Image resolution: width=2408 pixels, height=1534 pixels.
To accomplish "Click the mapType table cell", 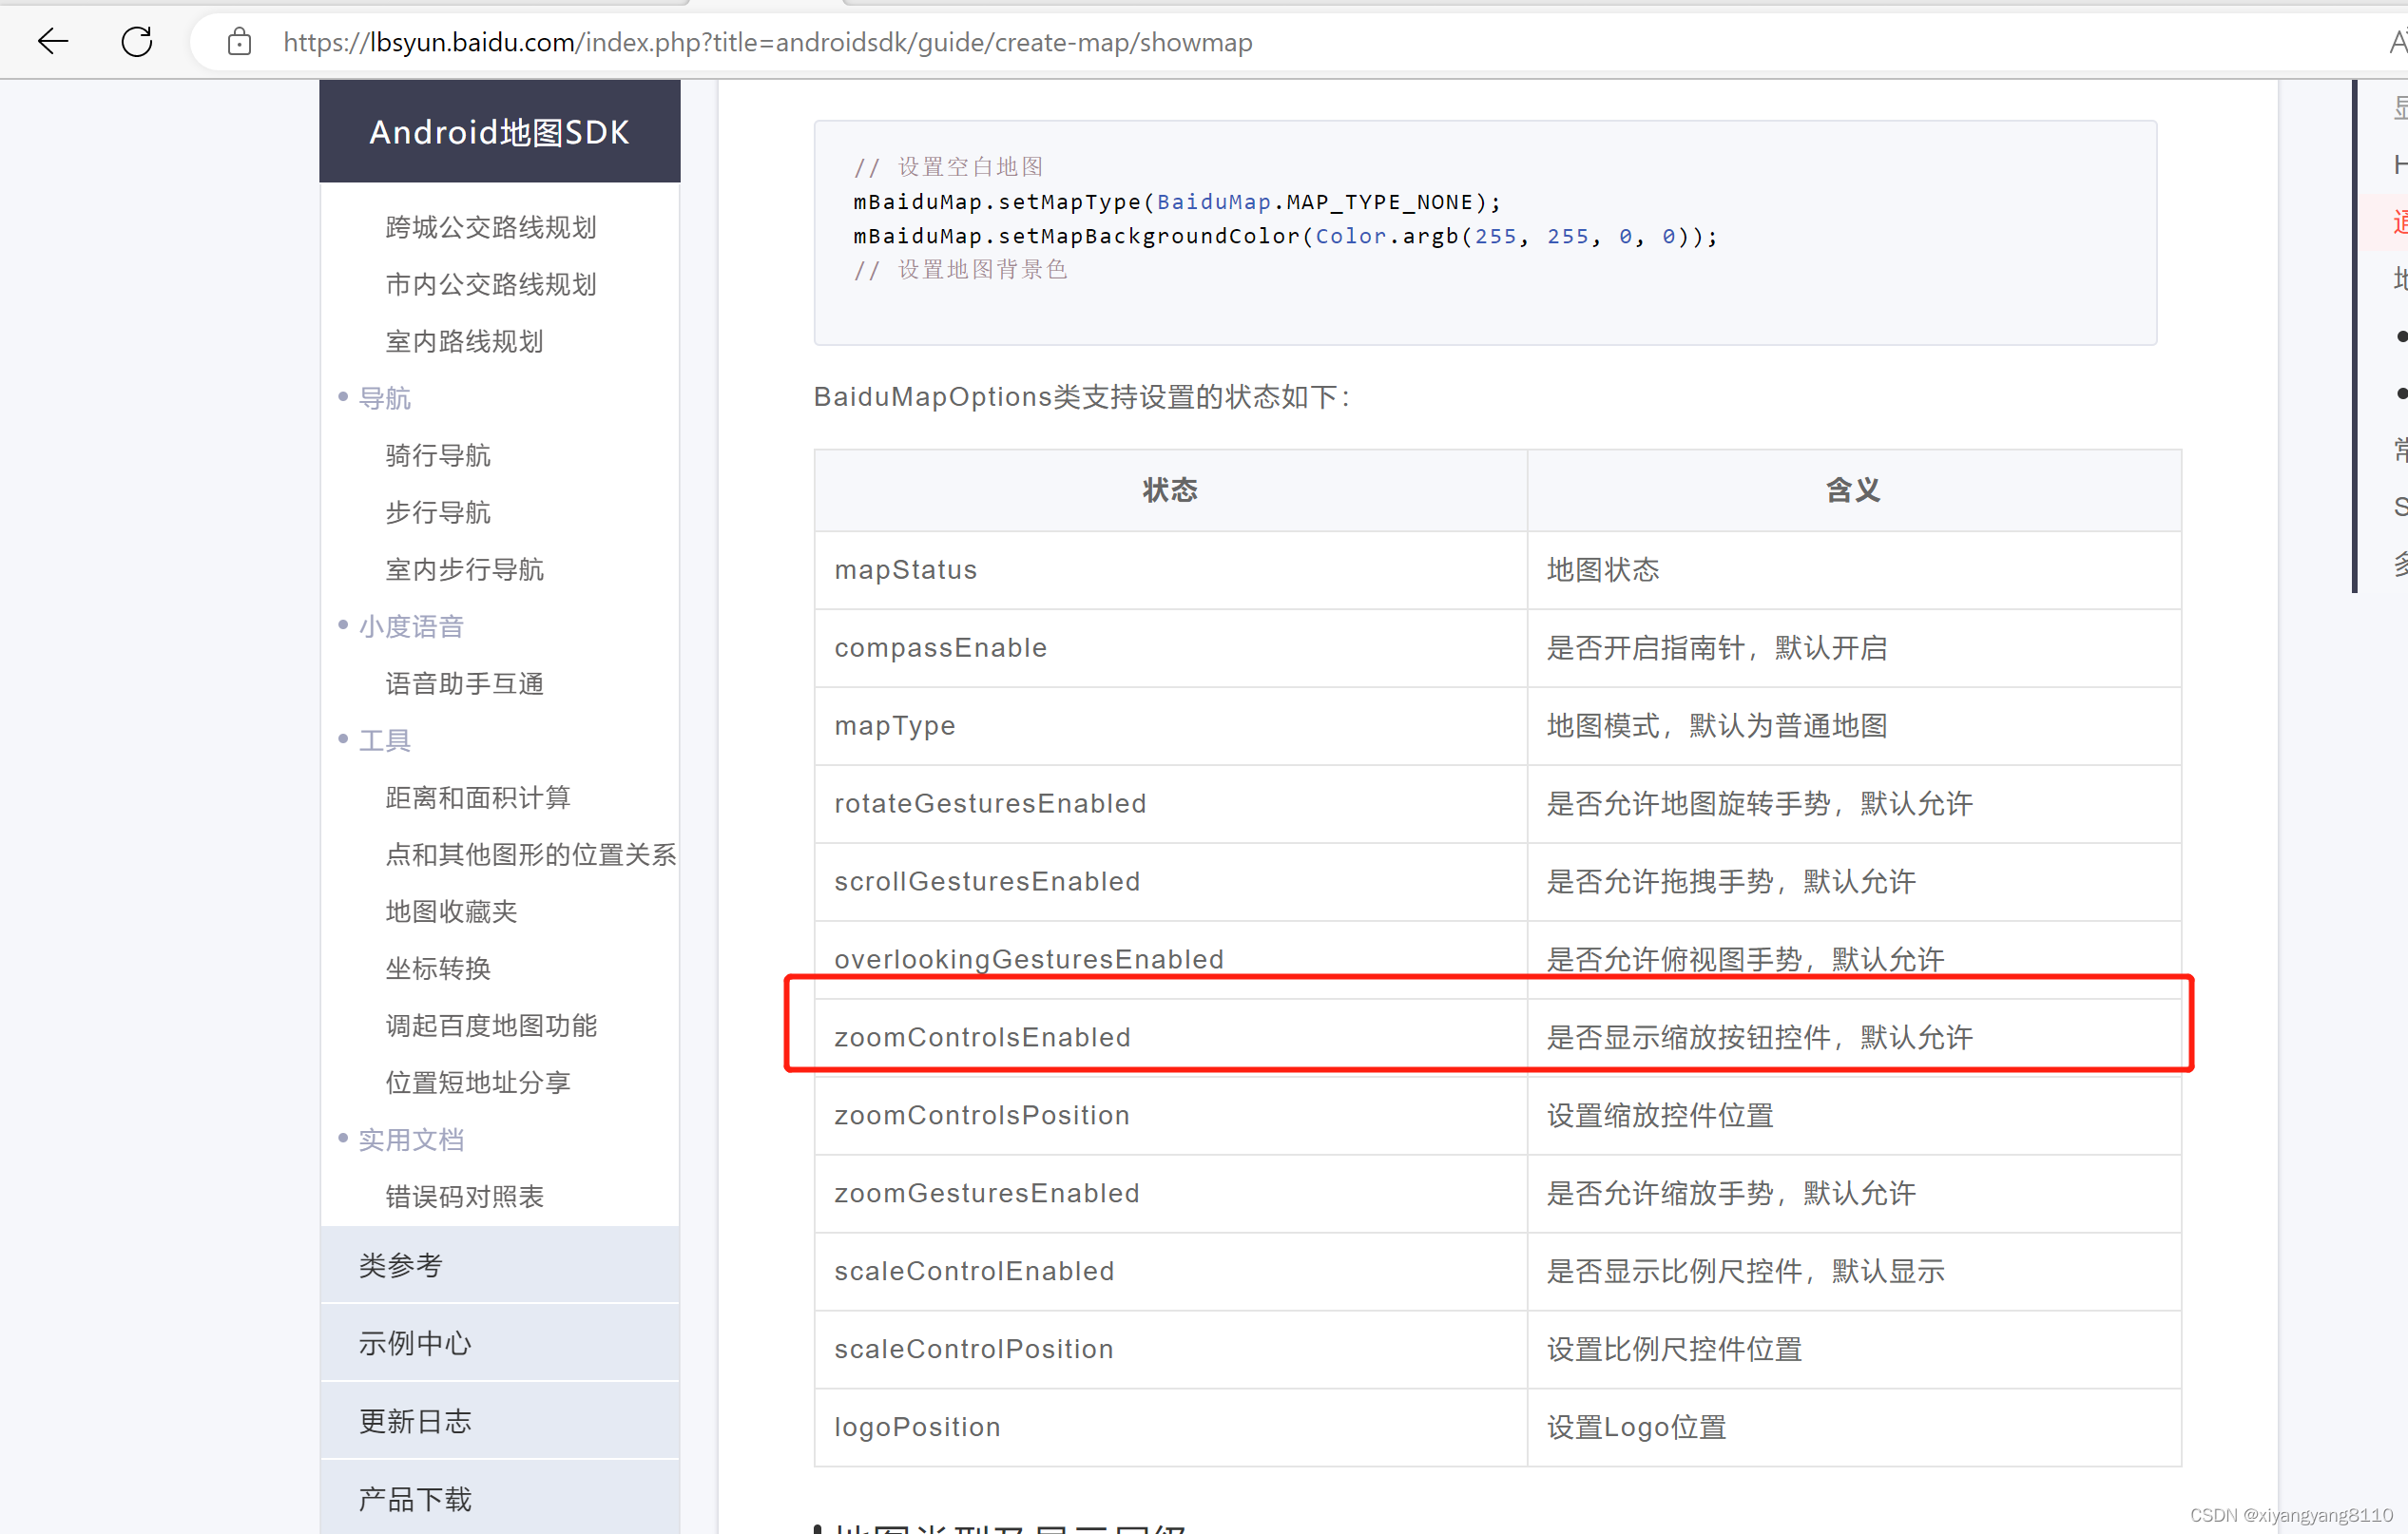I will (1170, 726).
